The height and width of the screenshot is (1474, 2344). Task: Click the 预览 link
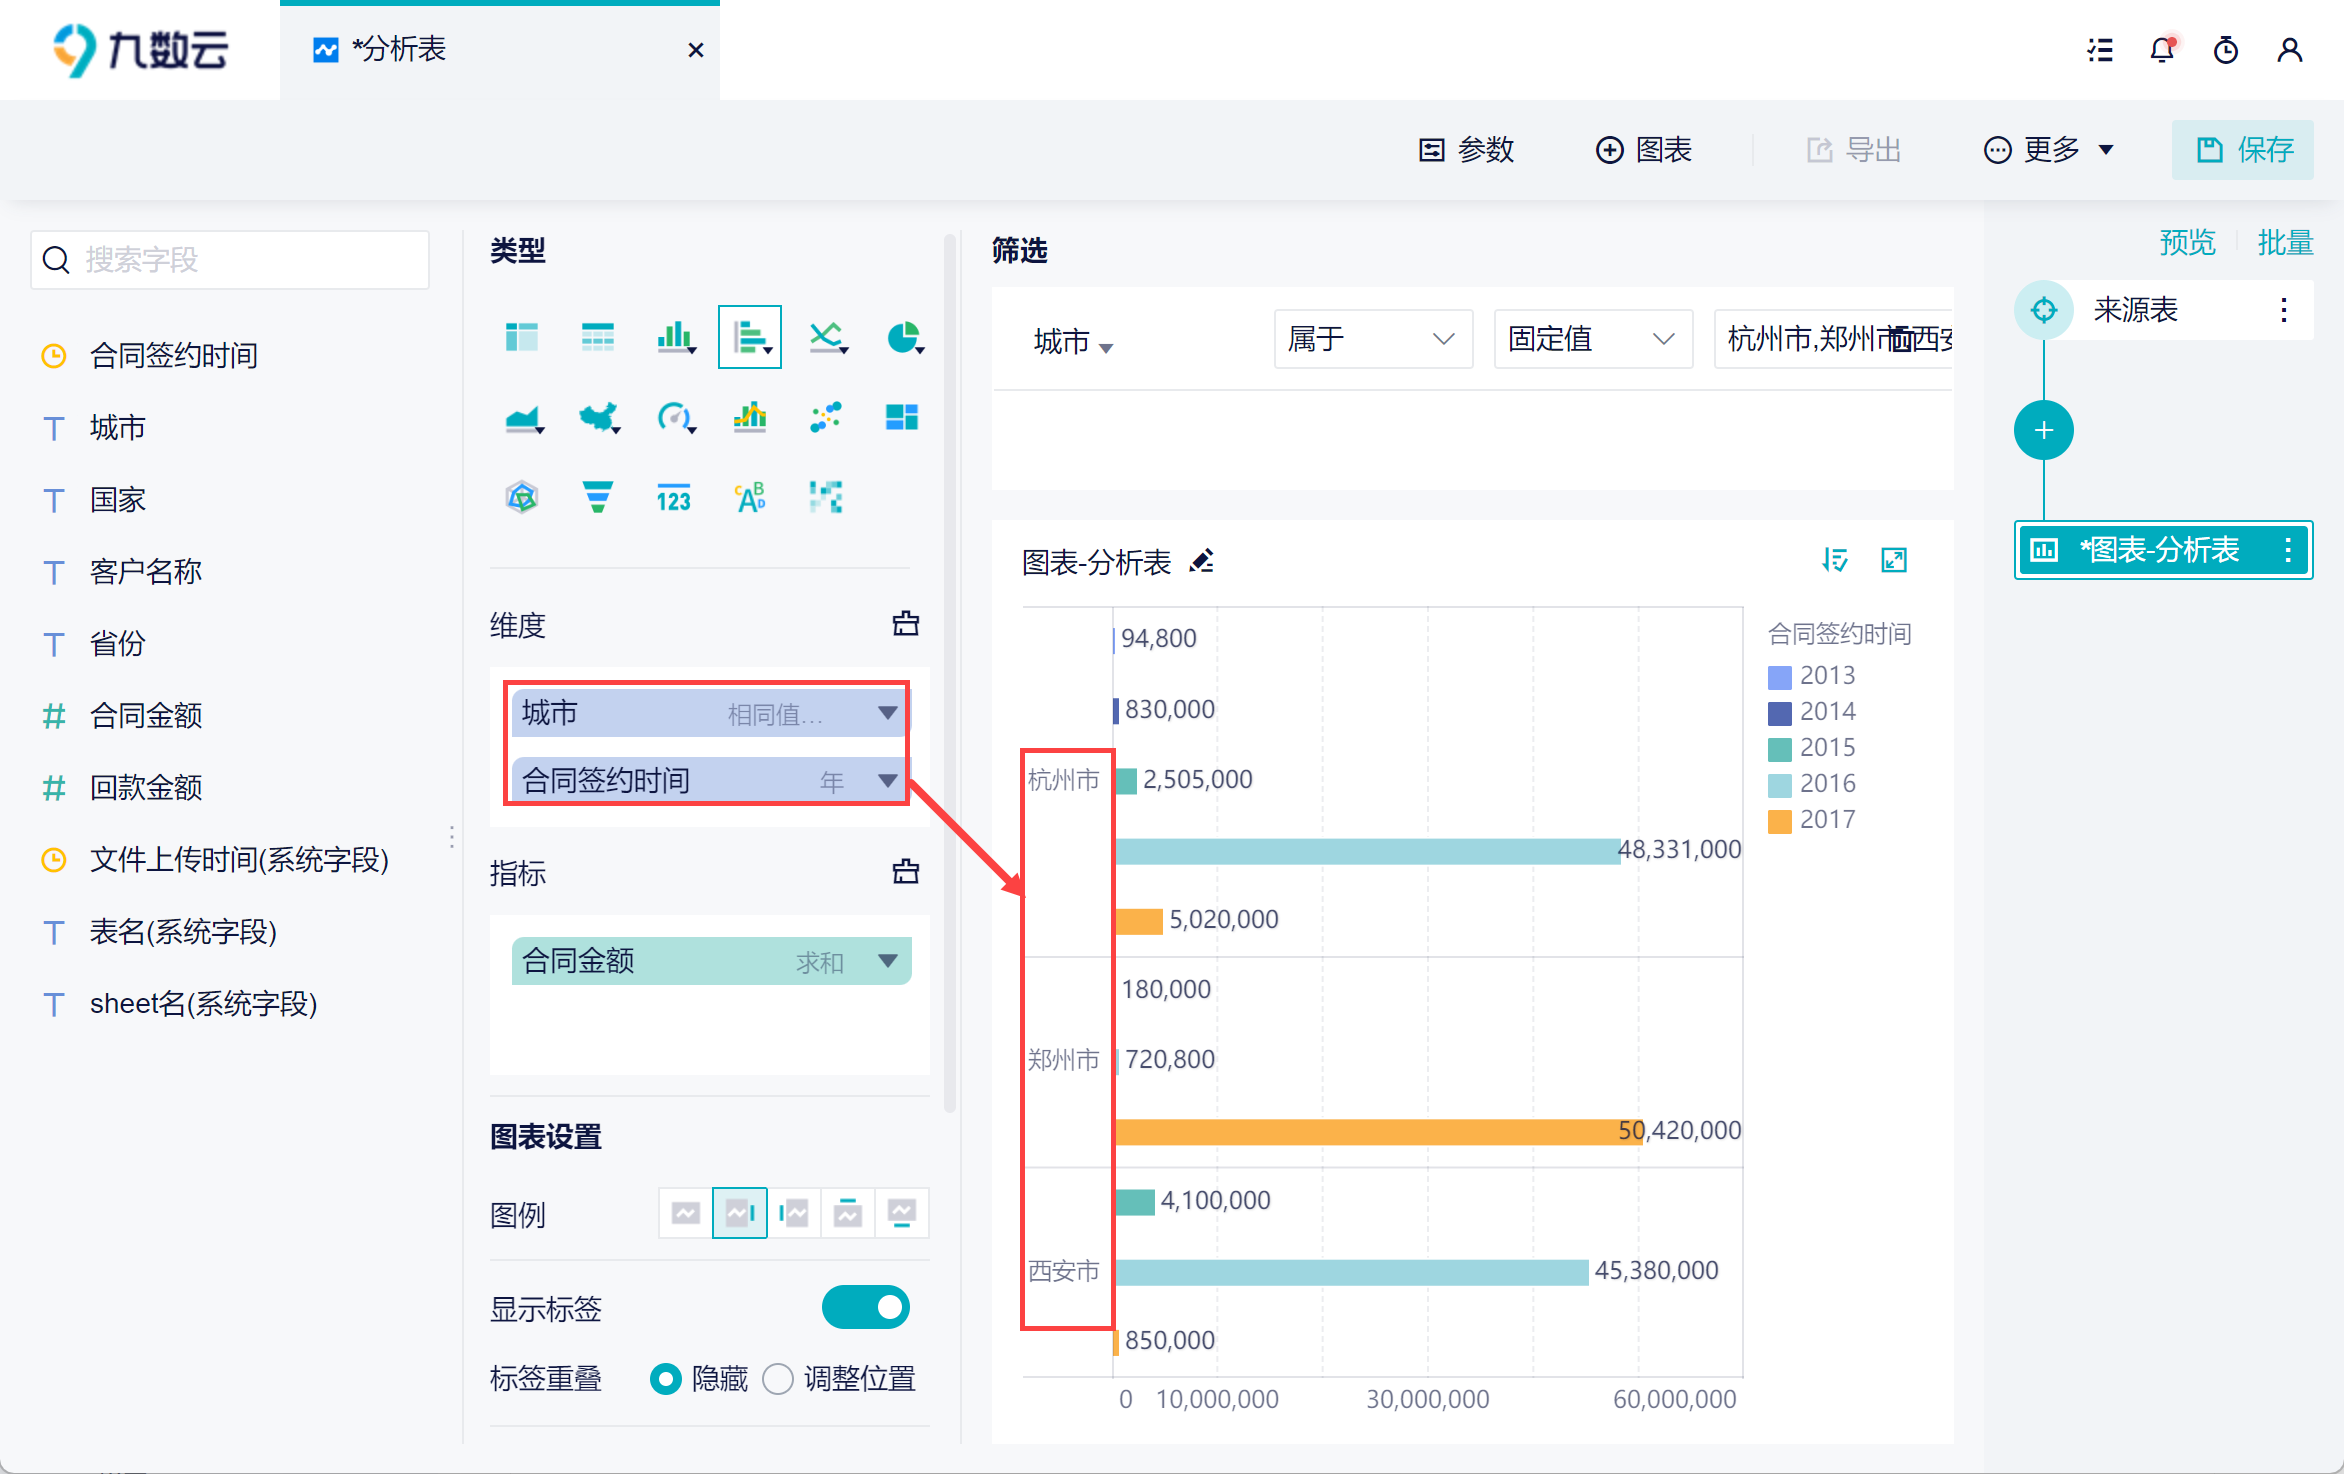click(2187, 243)
